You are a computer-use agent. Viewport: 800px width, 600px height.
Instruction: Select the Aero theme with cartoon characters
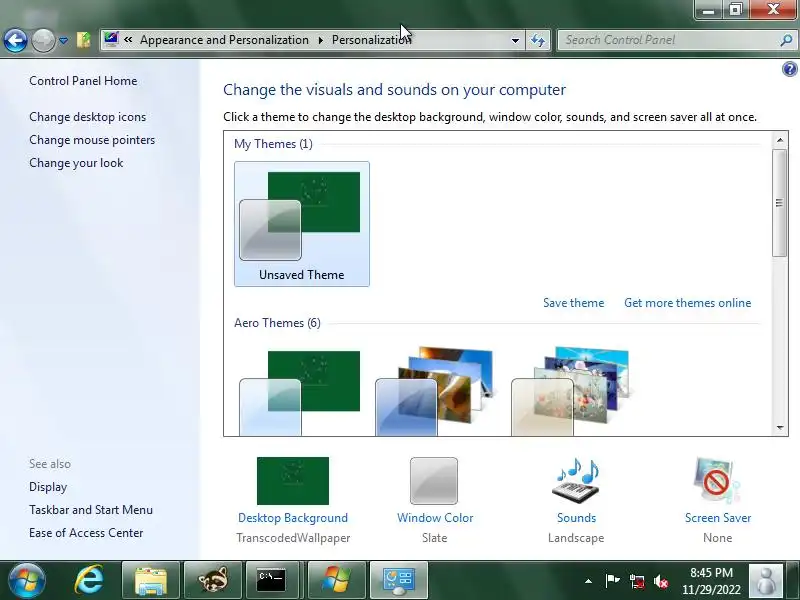572,392
